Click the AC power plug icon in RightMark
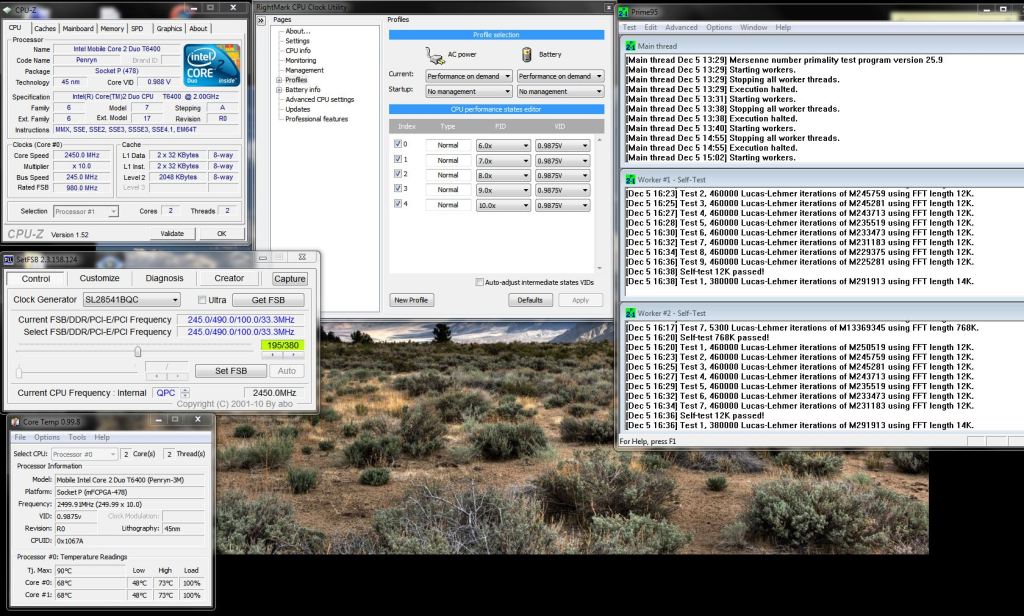Screen dimensions: 1024x616 coord(434,56)
